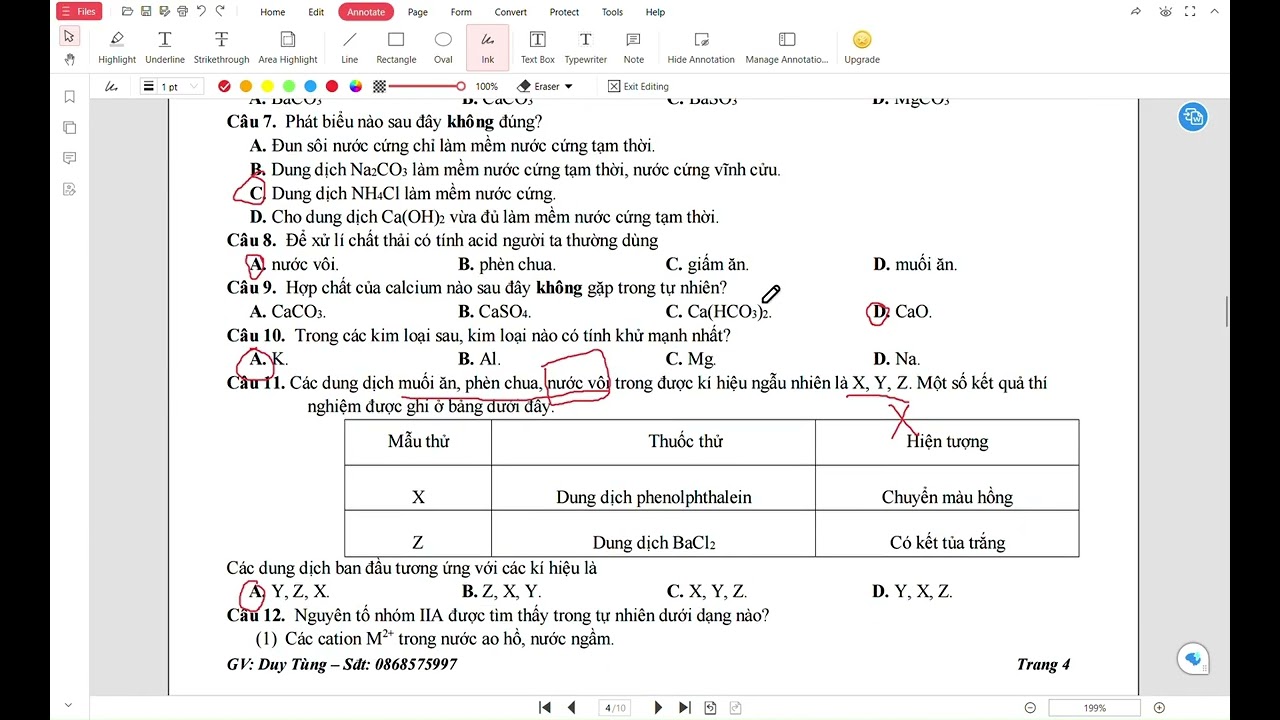Click the opacity slider handle
This screenshot has height=720, width=1280.
click(461, 87)
